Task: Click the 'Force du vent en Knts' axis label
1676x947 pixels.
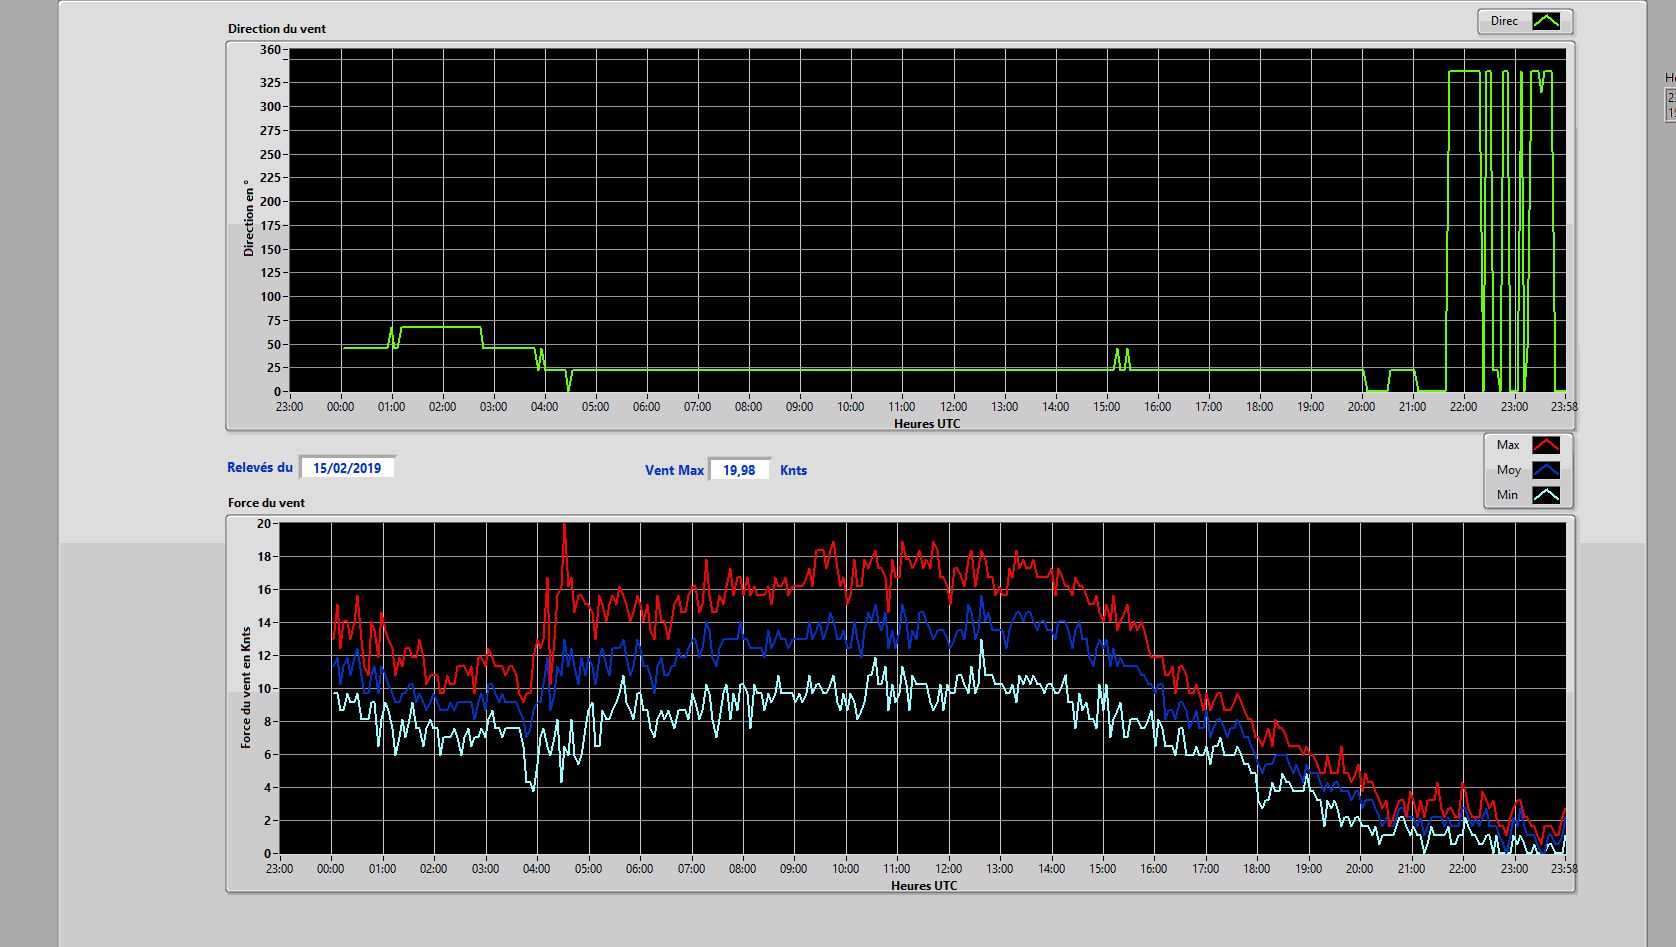Action: [x=246, y=688]
